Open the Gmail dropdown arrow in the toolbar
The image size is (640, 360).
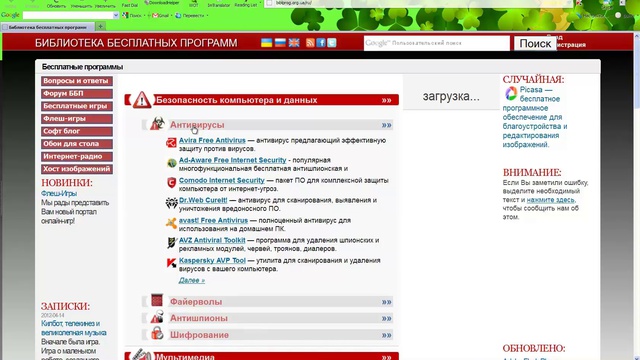tap(171, 16)
